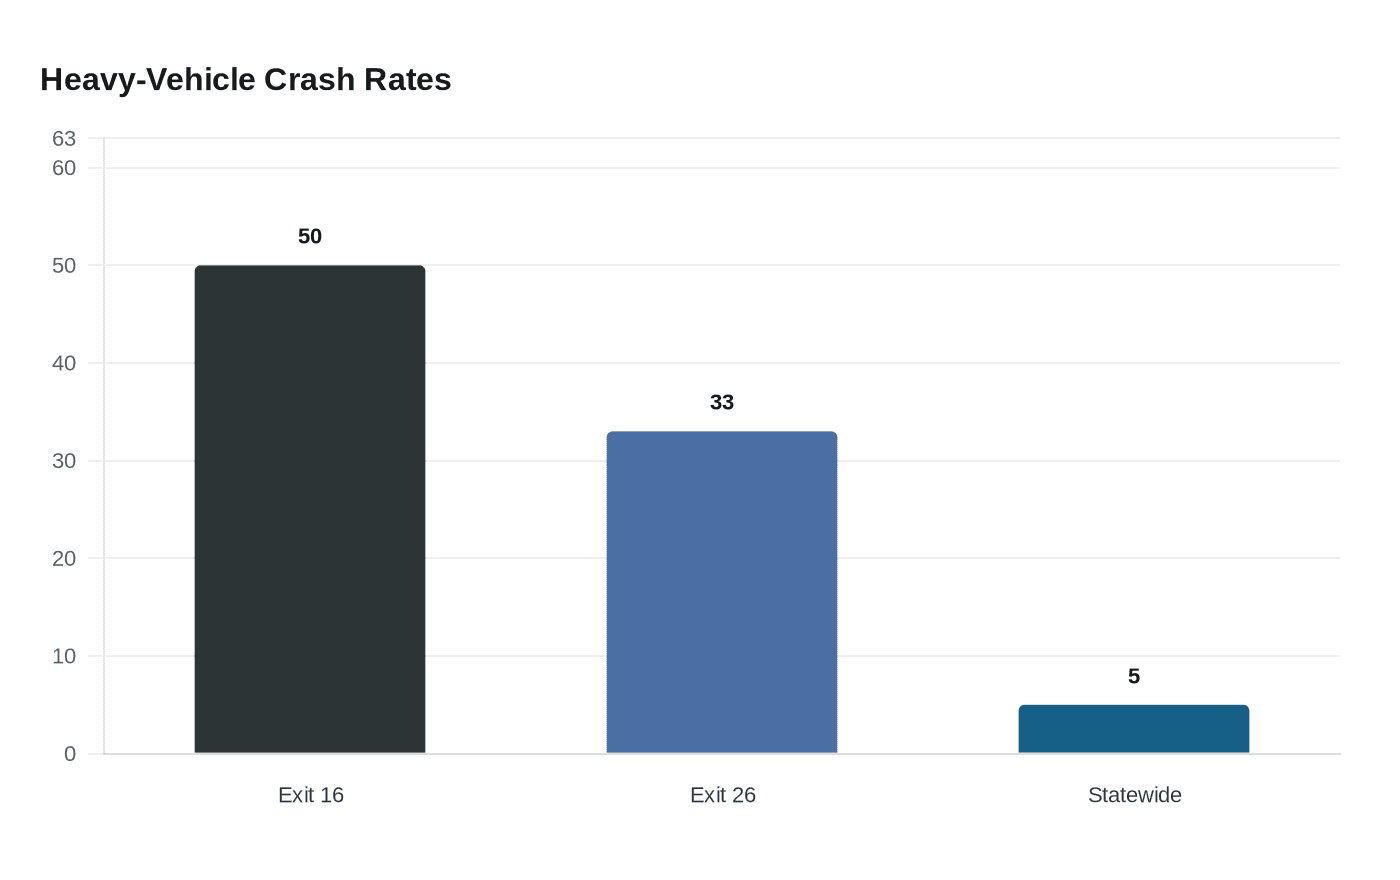Viewport: 1400px width, 880px height.
Task: Click the Statewide x-axis label
Action: pos(1135,795)
